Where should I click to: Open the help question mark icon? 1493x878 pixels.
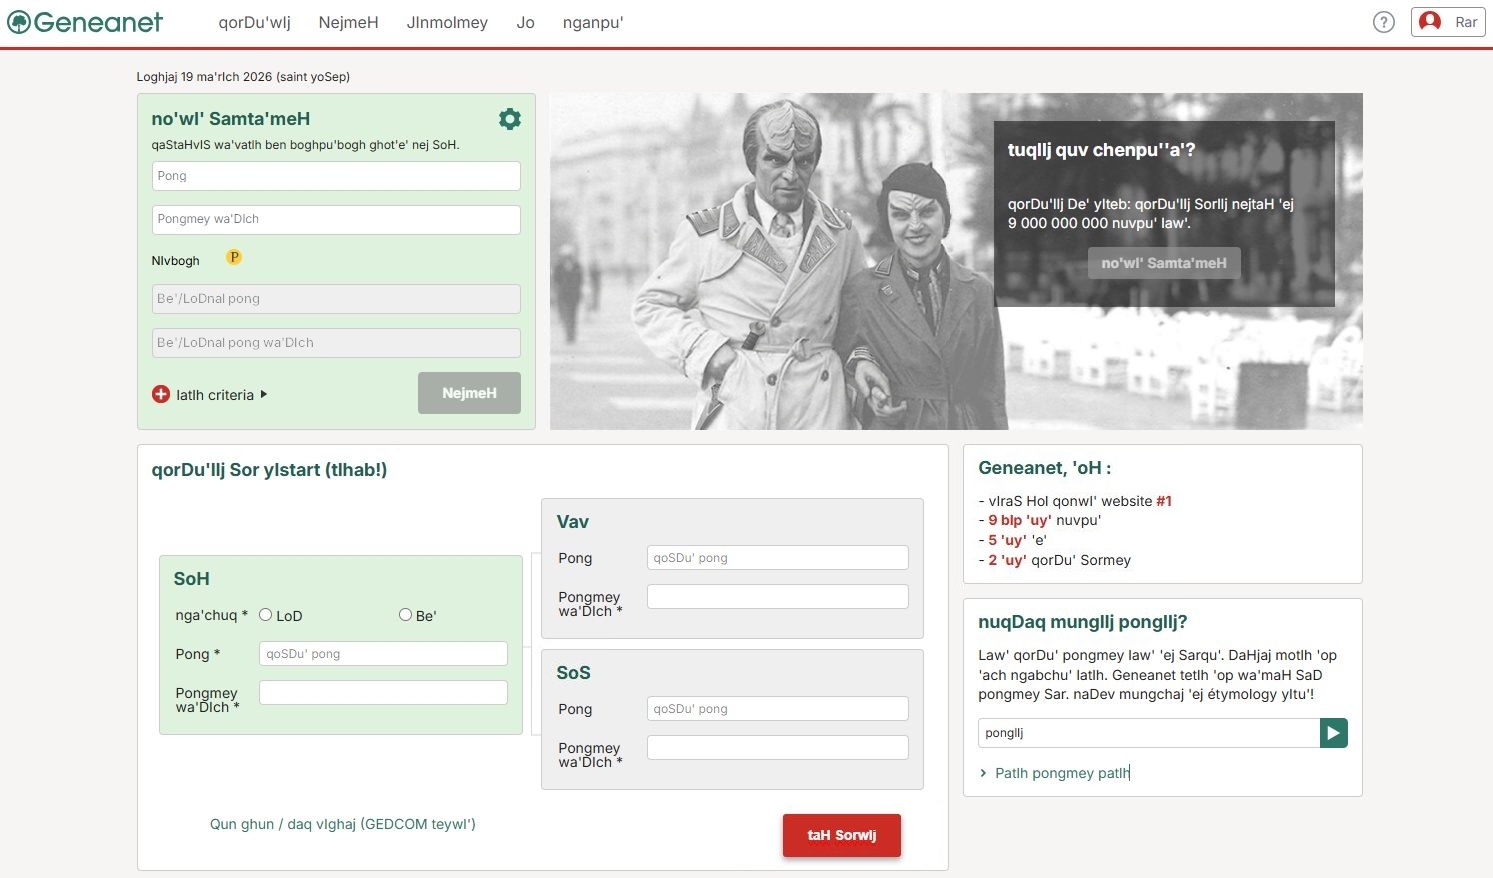coord(1383,21)
